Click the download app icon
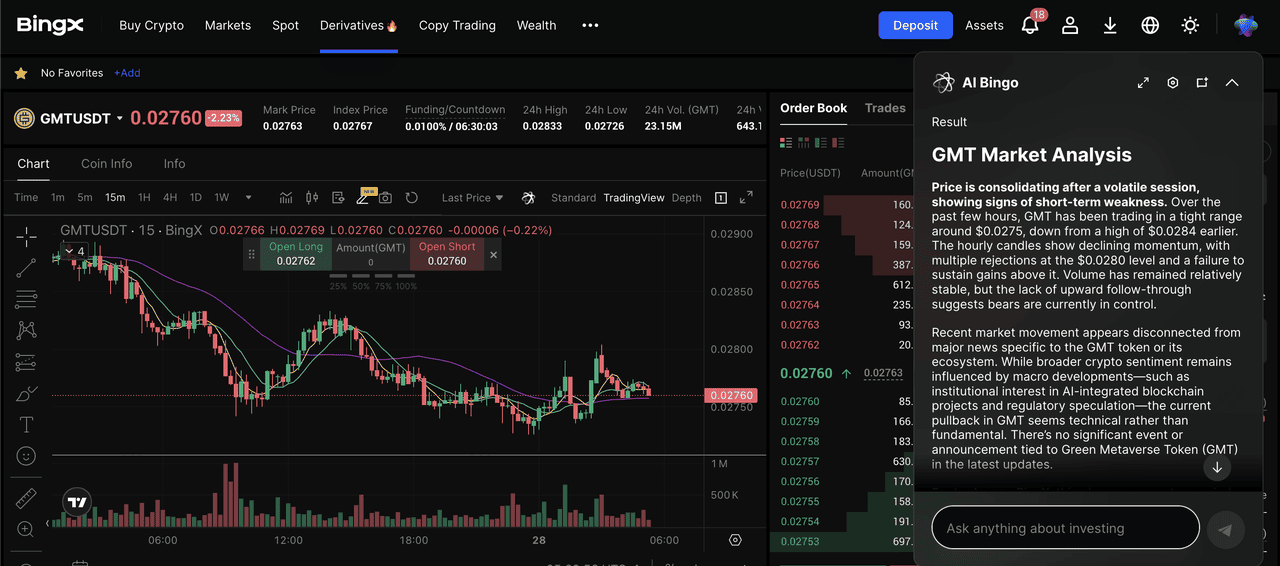1280x566 pixels. pyautogui.click(x=1110, y=26)
